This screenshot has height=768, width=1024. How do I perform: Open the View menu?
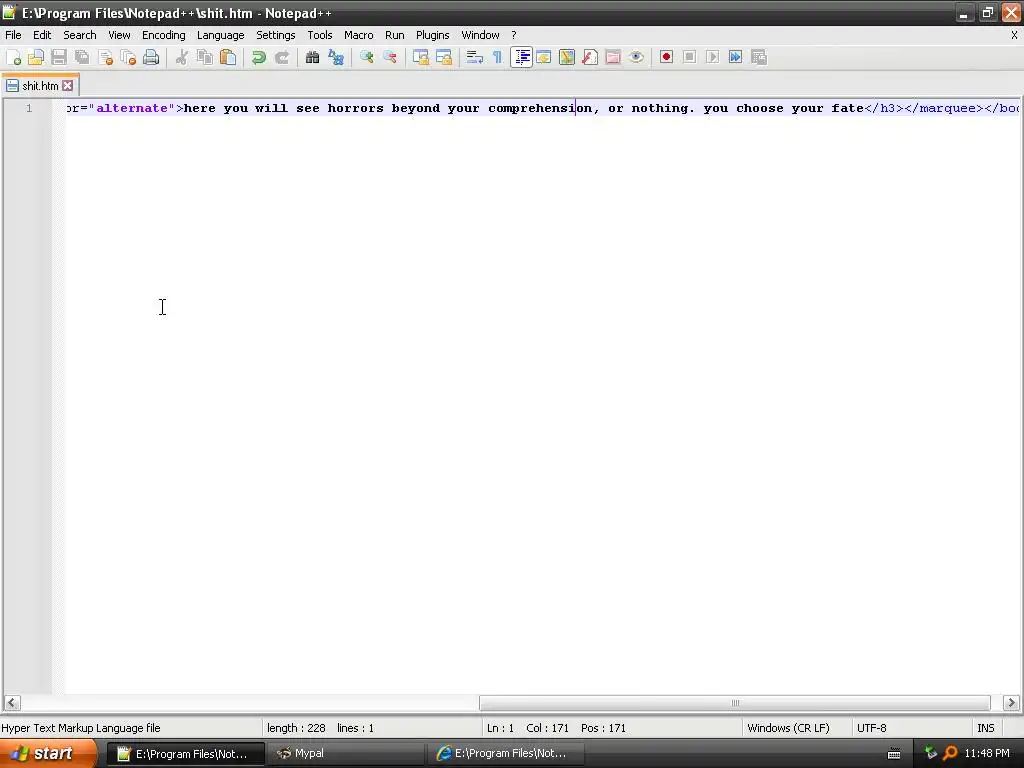click(119, 35)
